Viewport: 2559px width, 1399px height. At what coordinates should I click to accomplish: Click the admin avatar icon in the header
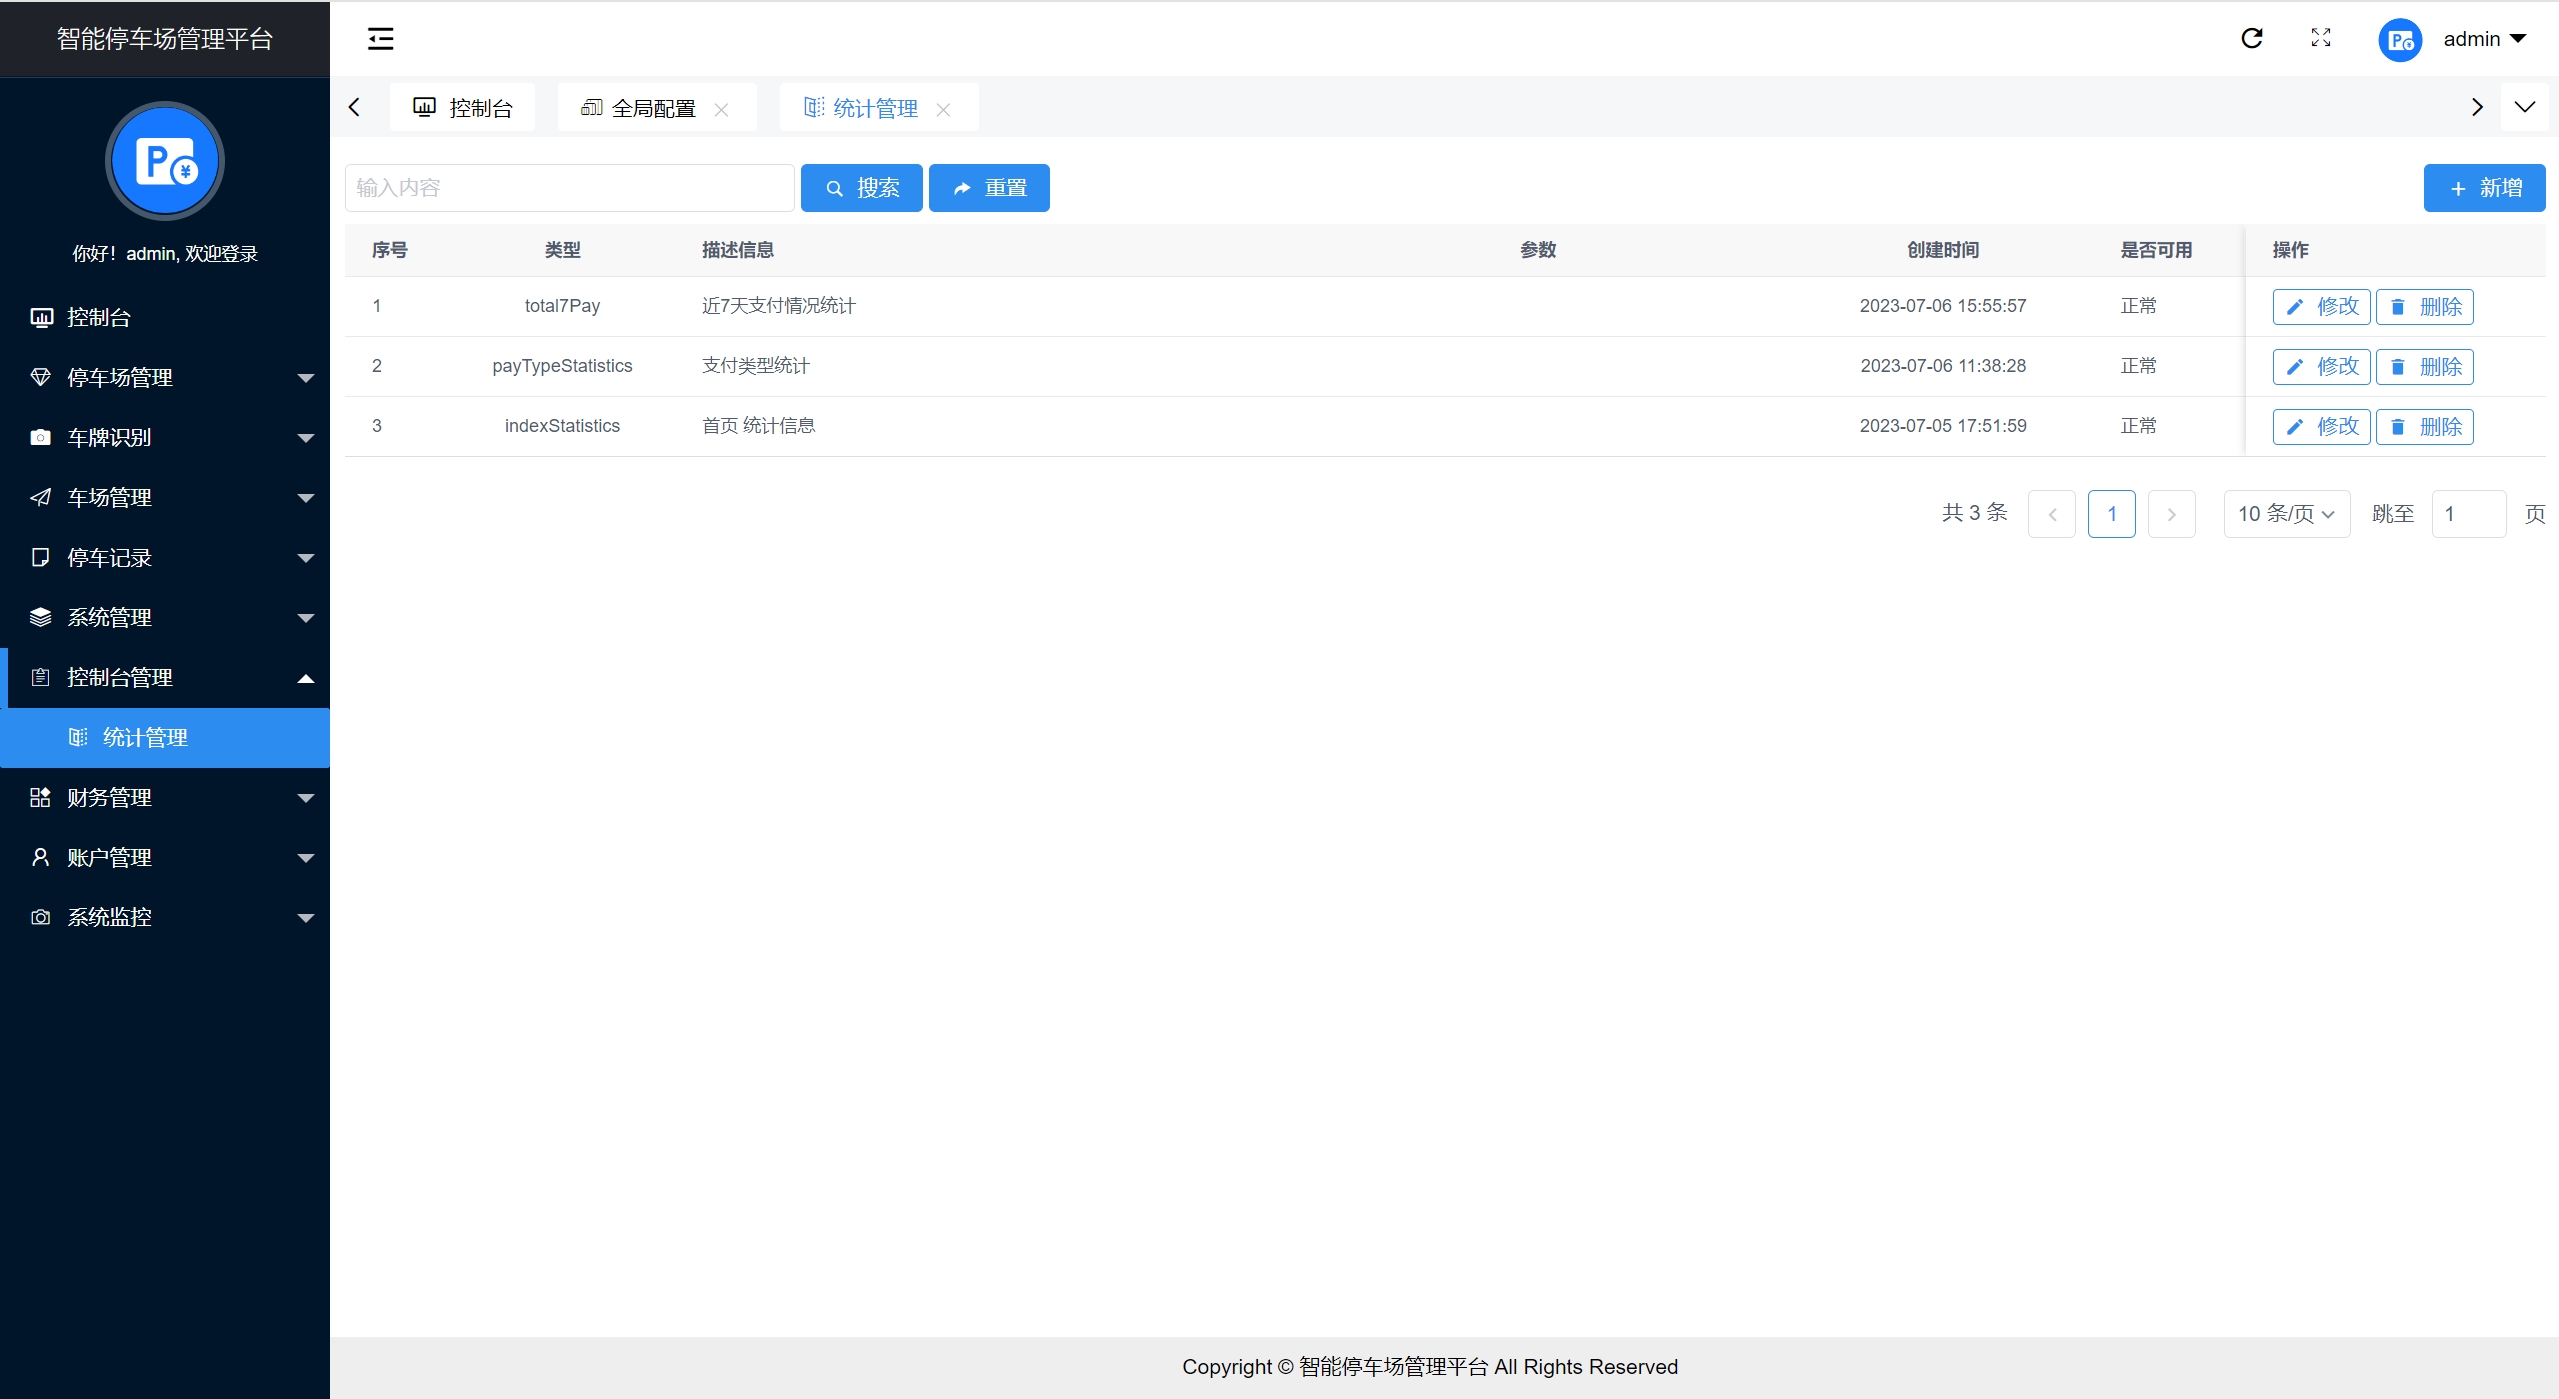point(2399,40)
